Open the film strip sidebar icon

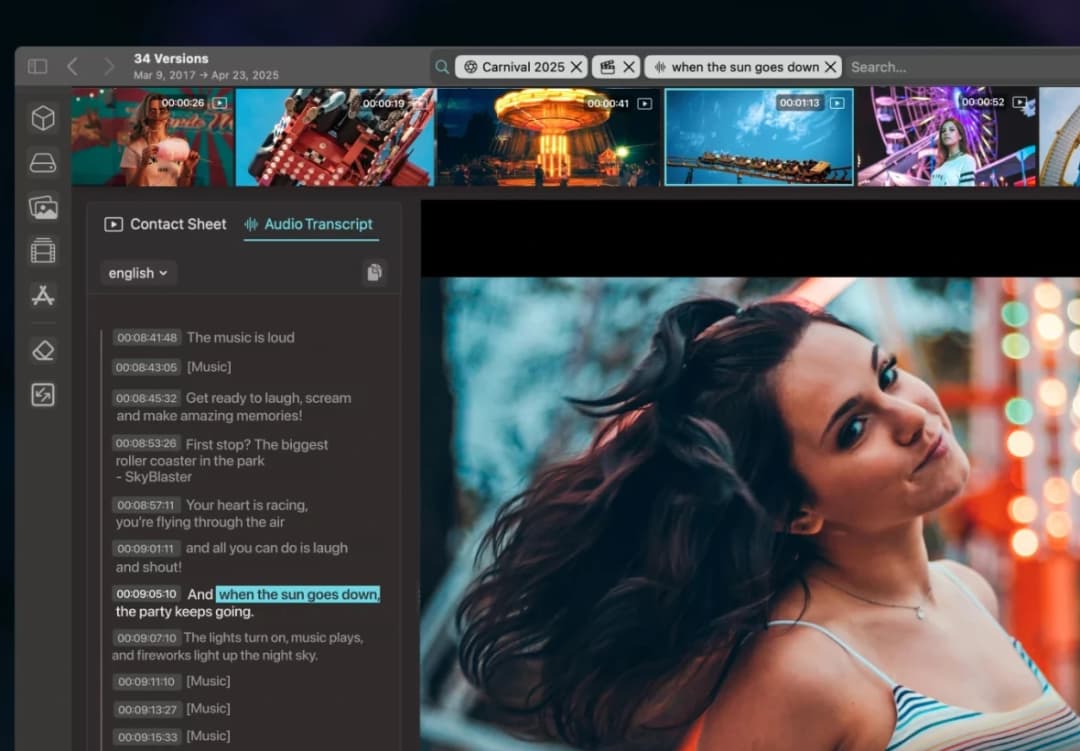[43, 251]
